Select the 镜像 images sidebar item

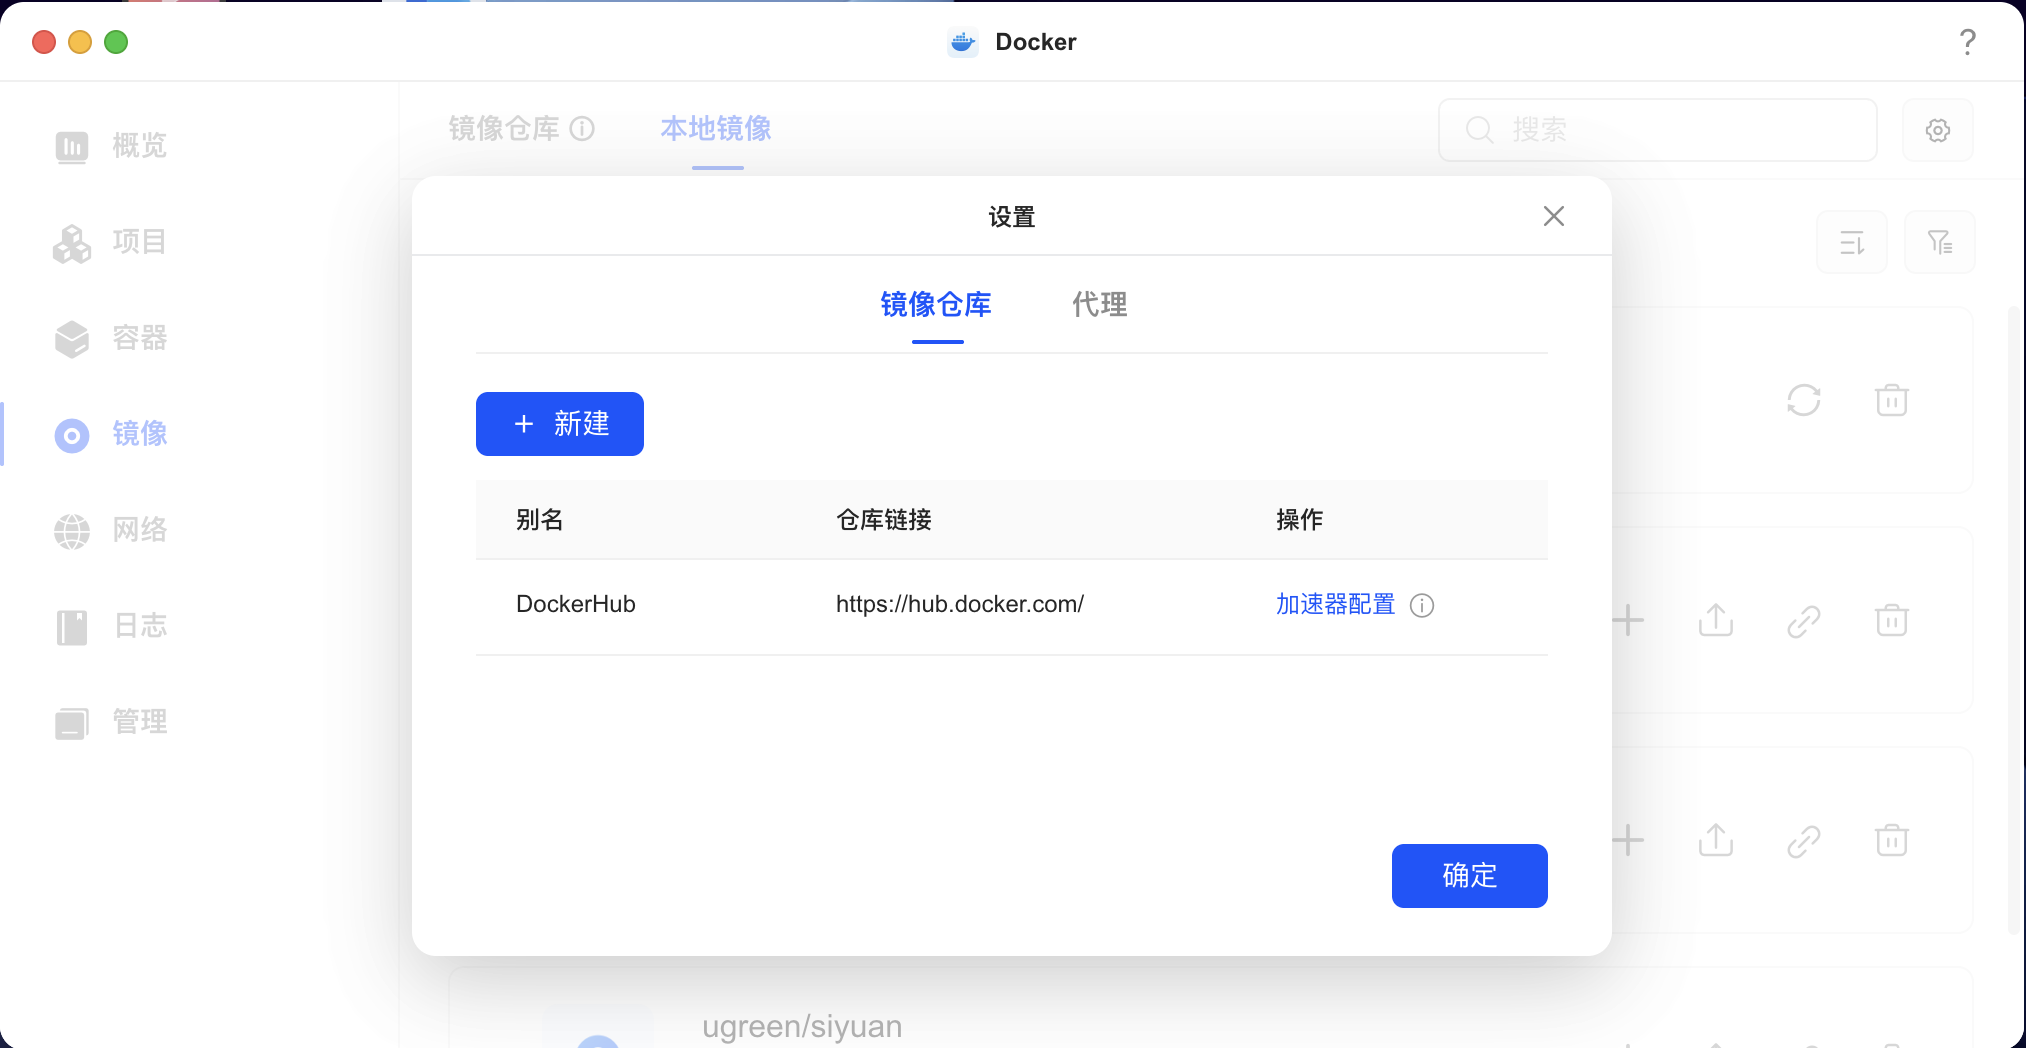click(110, 434)
